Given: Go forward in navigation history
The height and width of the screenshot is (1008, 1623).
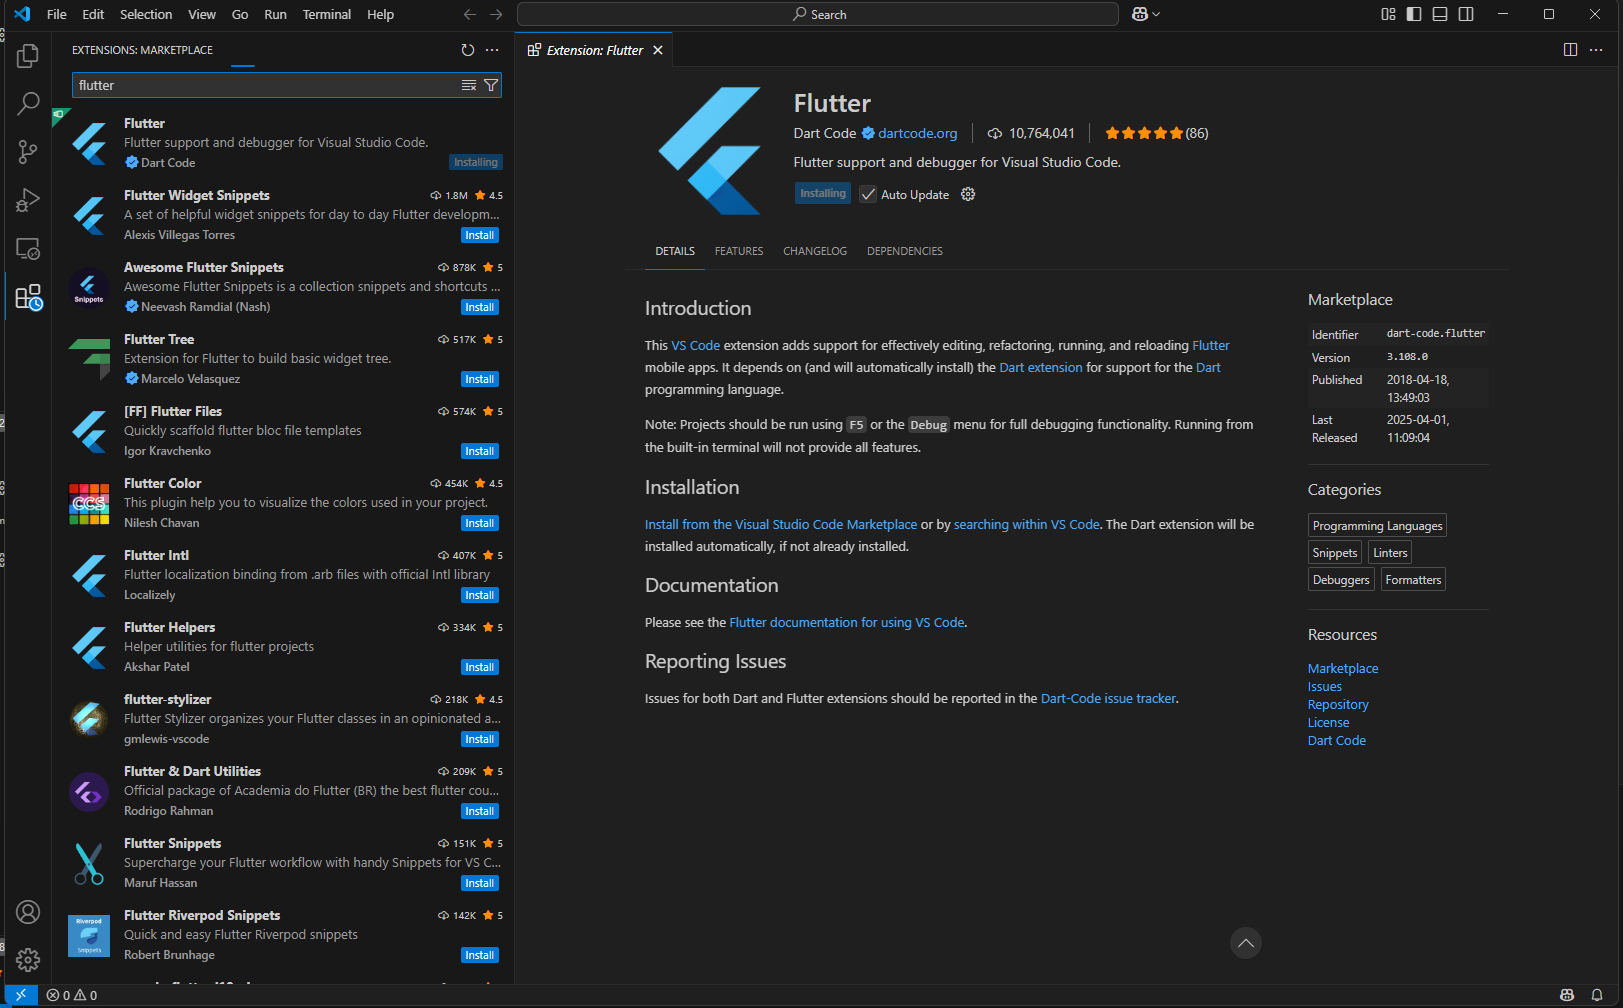Looking at the screenshot, I should click(496, 14).
